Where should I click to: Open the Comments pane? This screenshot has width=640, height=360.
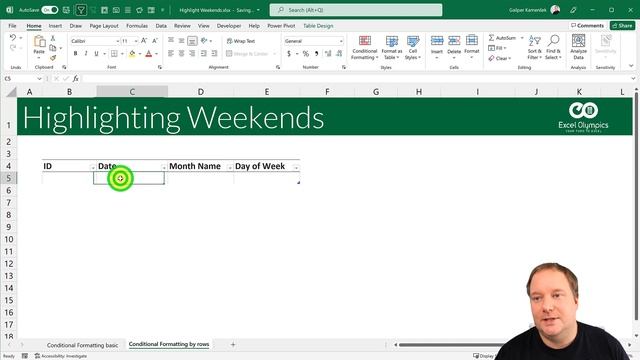(587, 25)
